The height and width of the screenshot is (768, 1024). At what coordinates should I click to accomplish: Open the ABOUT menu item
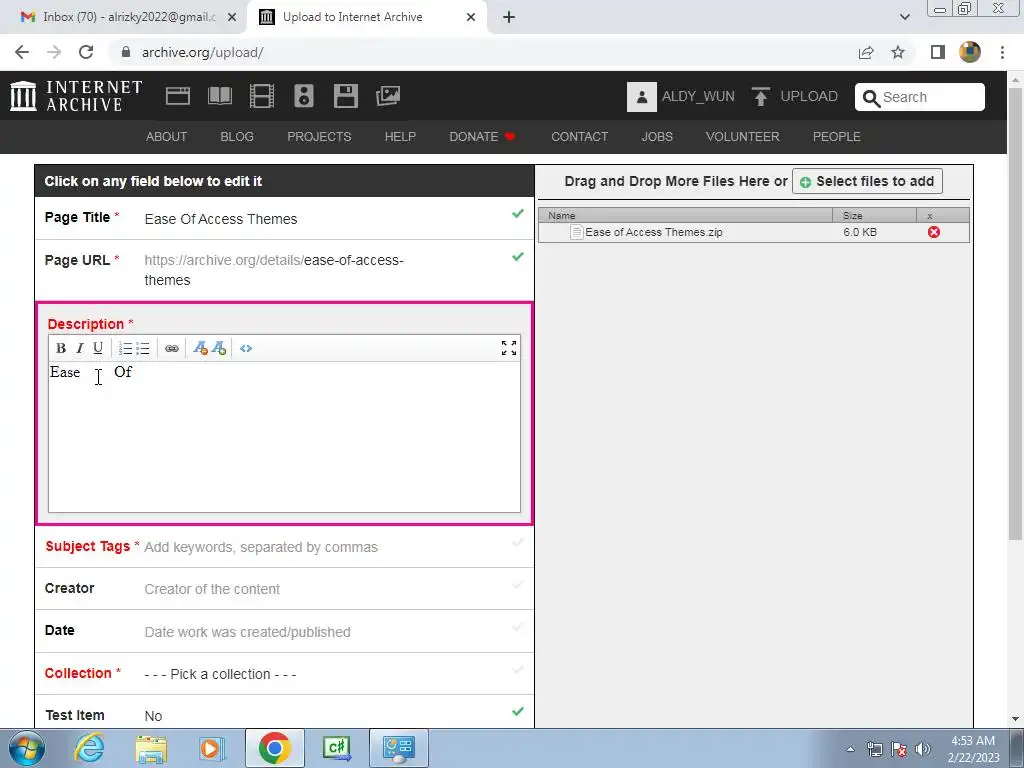167,136
